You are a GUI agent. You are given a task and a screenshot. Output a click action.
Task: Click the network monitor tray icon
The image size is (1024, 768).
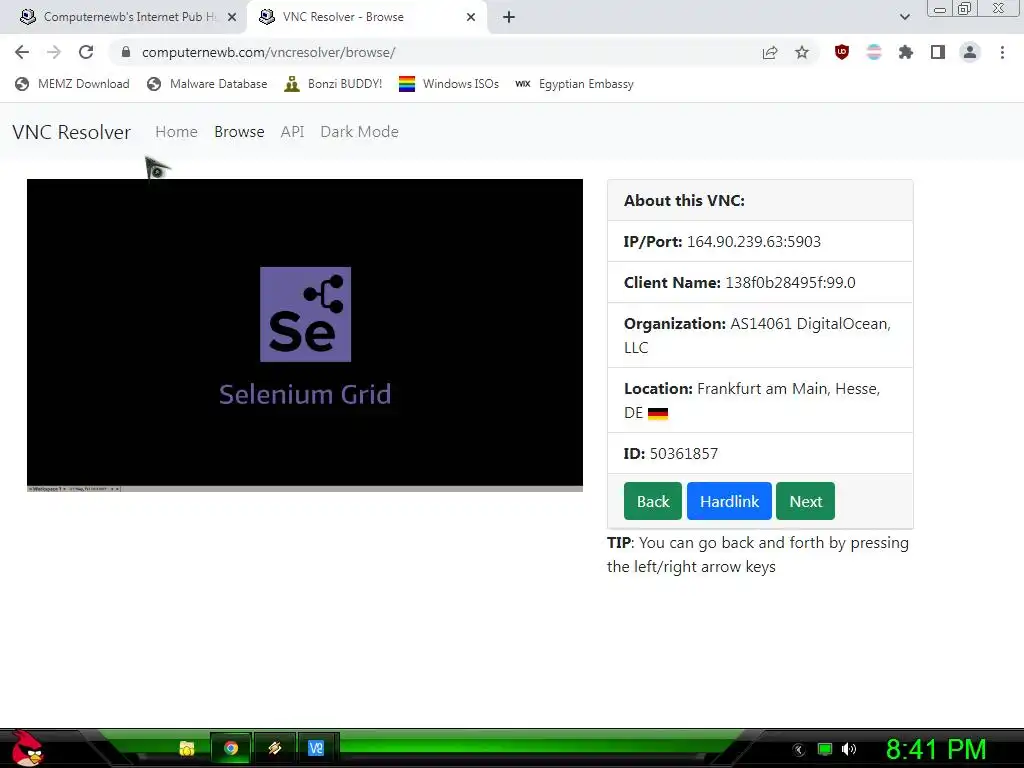pyautogui.click(x=825, y=749)
